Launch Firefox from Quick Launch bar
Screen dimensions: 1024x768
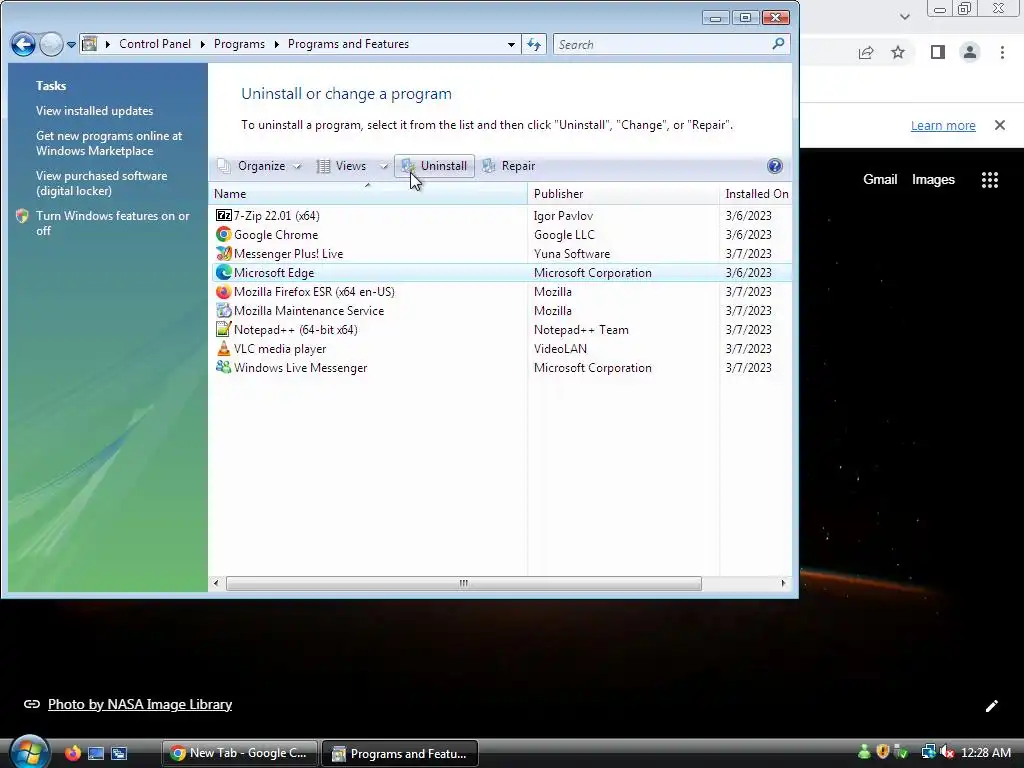[72, 753]
